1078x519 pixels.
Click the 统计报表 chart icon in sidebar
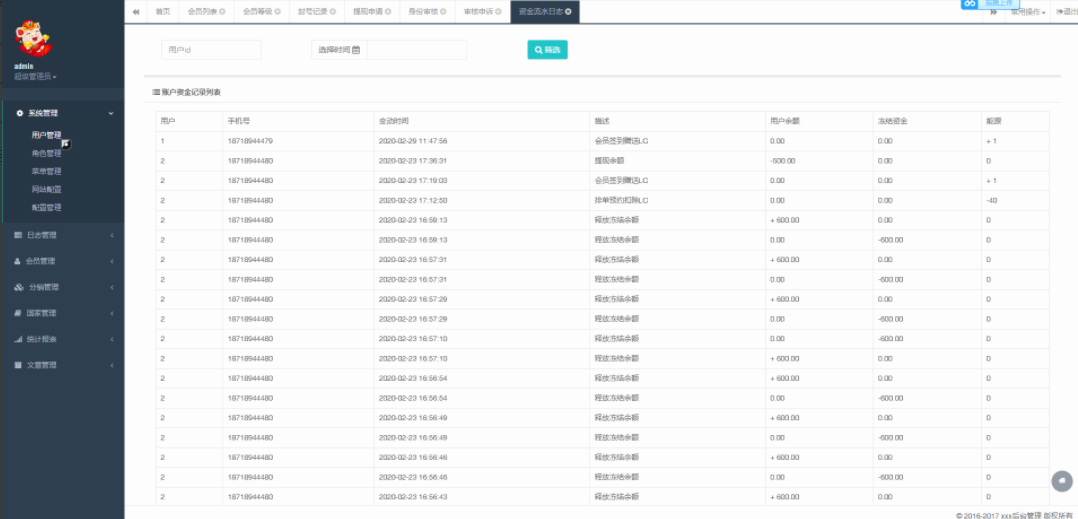18,339
